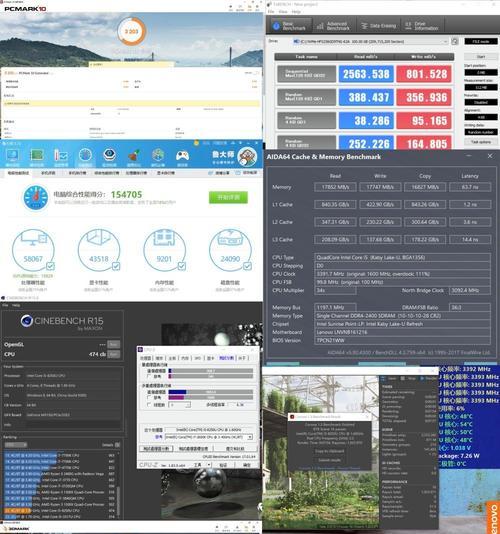Open the Help menu in TxBENCH

tap(296, 12)
